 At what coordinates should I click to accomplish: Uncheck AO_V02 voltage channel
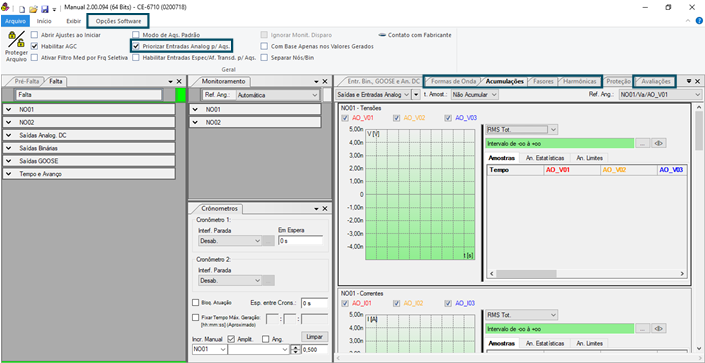pos(397,118)
